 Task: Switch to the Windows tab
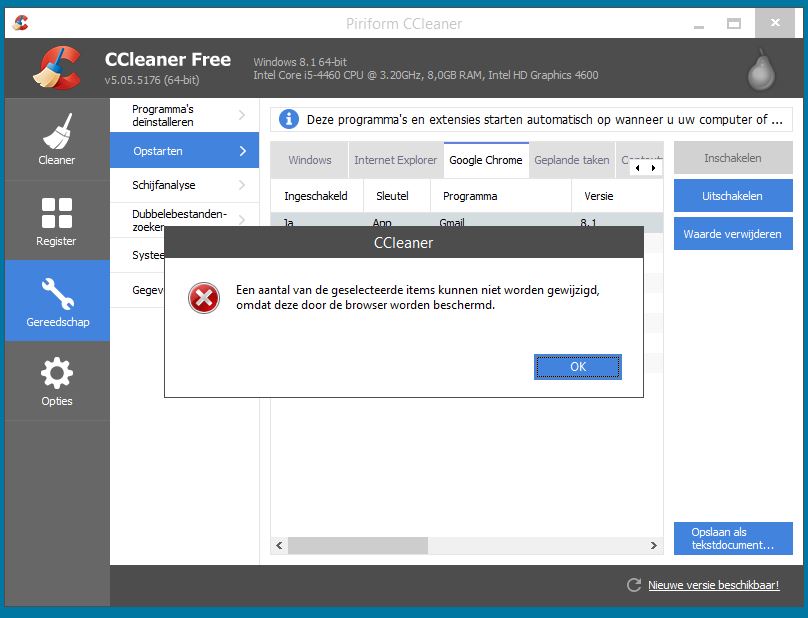pos(310,160)
